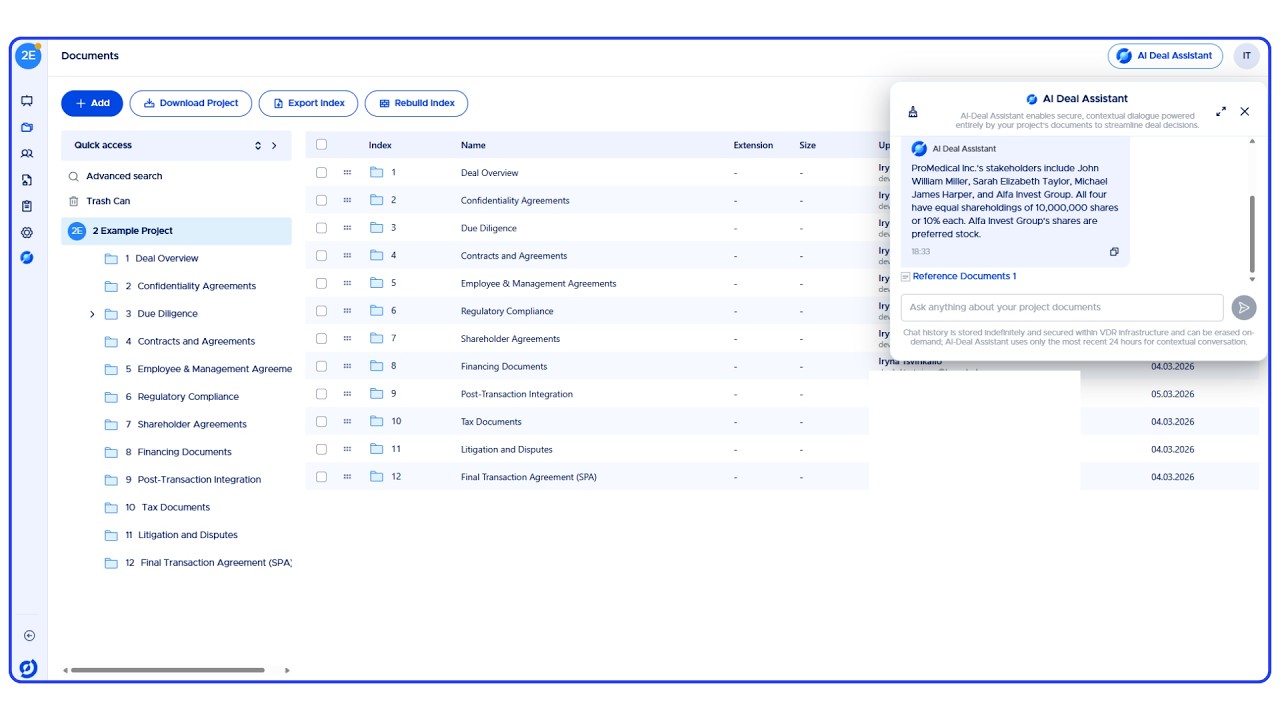Select 2 Example Project root node
Viewport: 1280px width, 720px height.
coord(176,231)
